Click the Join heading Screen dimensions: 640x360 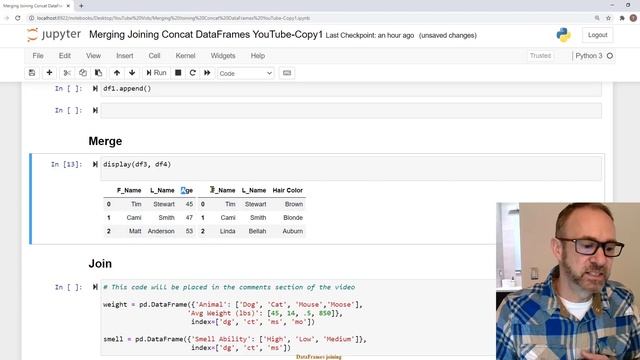point(100,264)
